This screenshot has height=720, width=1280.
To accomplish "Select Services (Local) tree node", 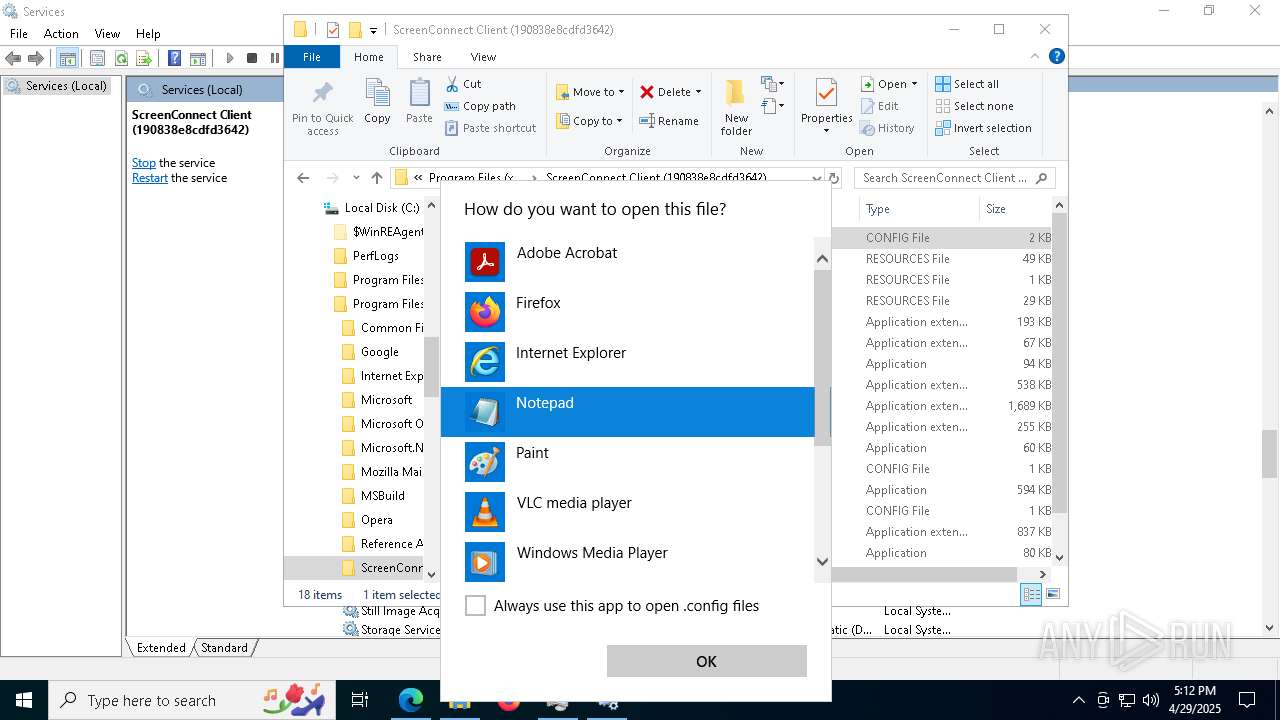I will point(58,86).
